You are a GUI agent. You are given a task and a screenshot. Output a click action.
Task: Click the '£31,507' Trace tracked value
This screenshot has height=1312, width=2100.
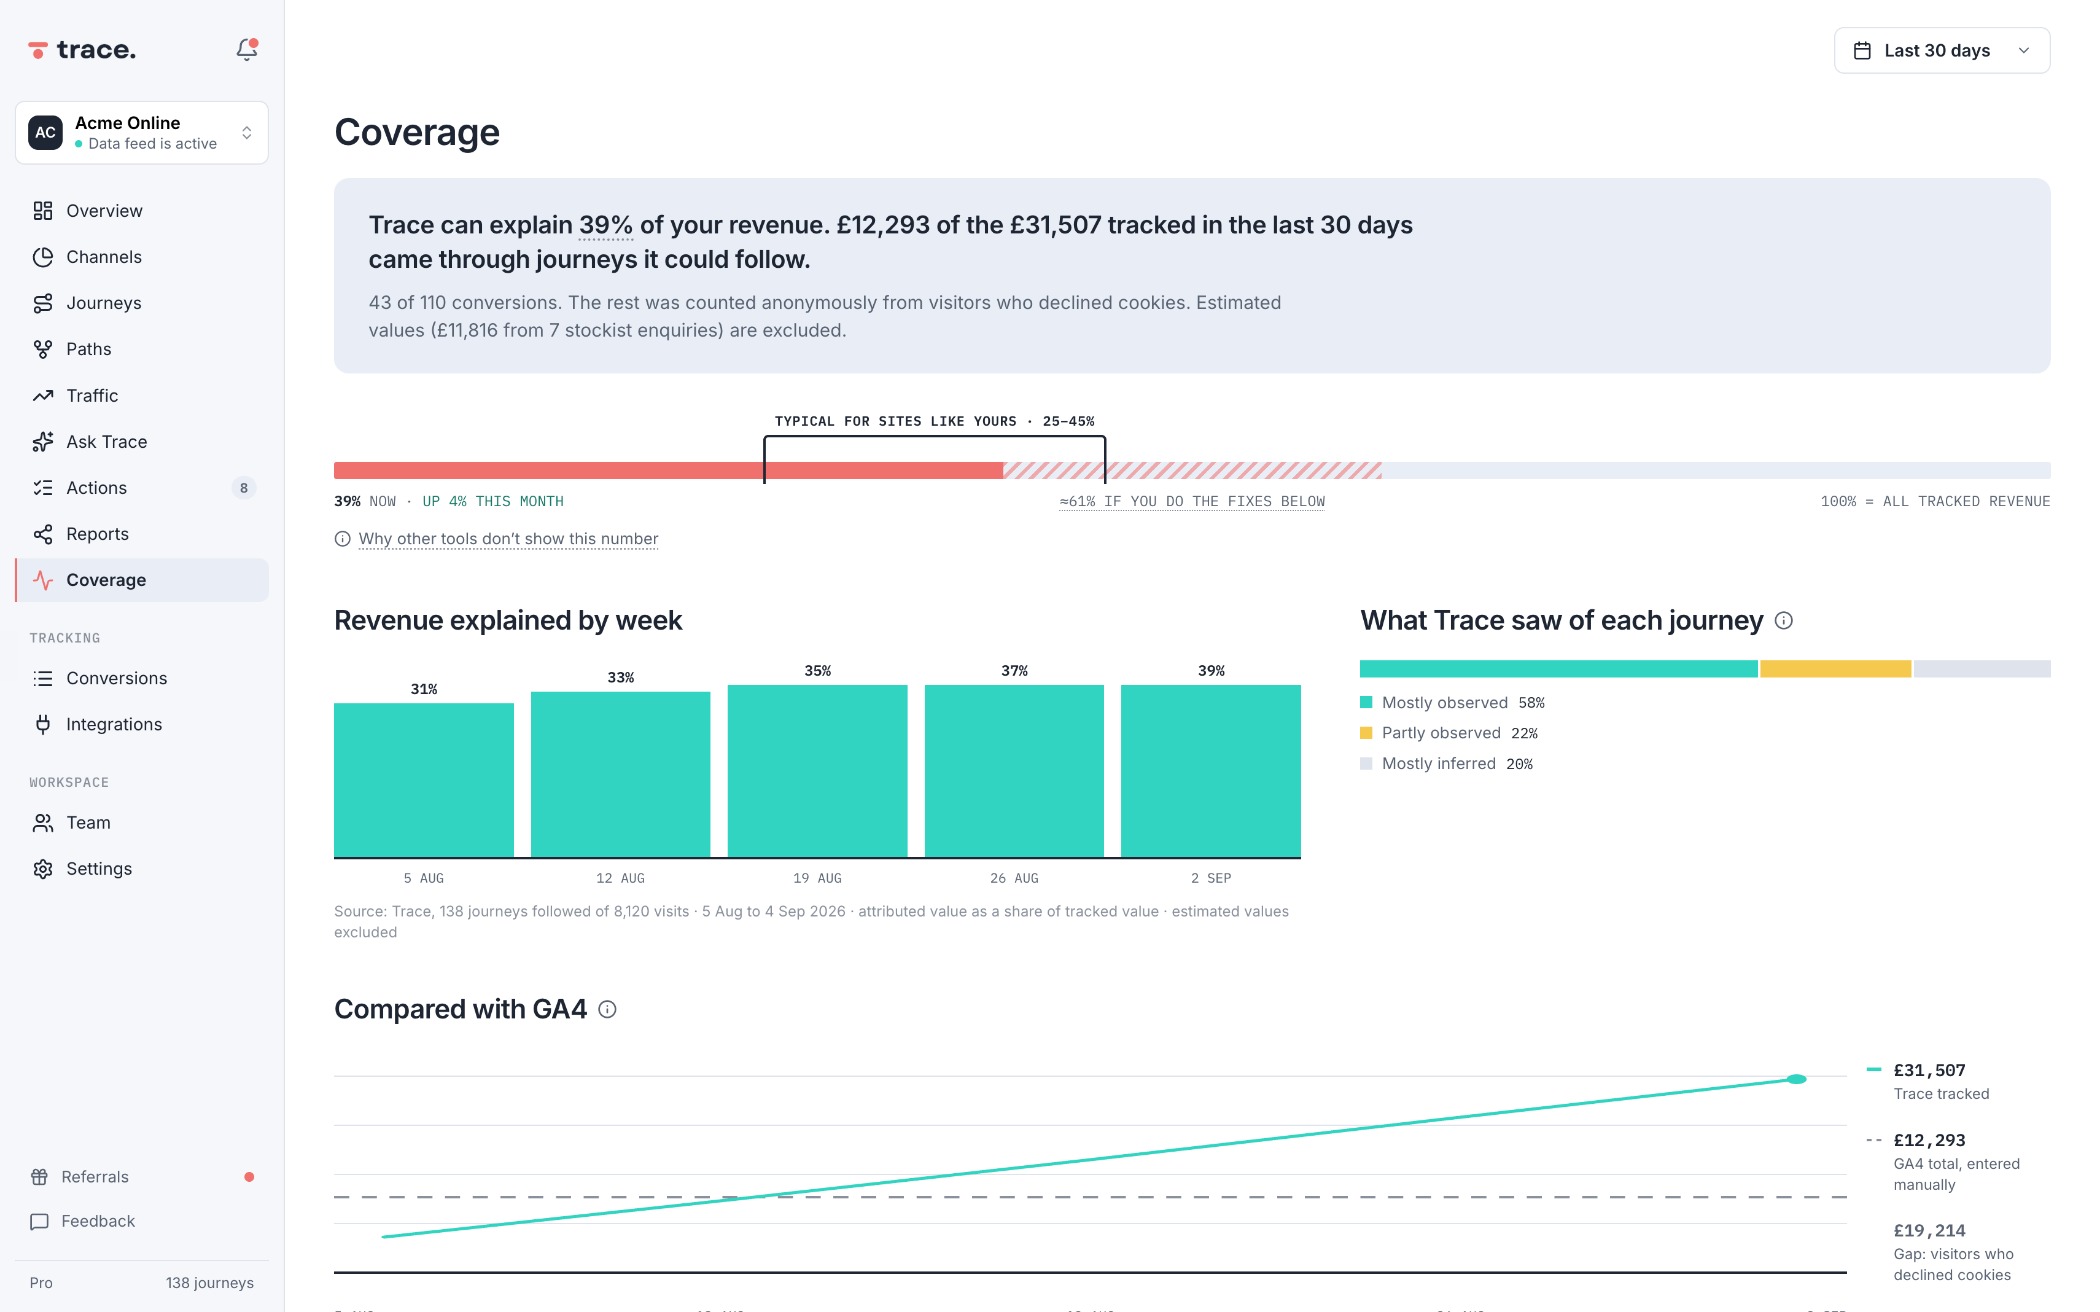coord(1929,1070)
